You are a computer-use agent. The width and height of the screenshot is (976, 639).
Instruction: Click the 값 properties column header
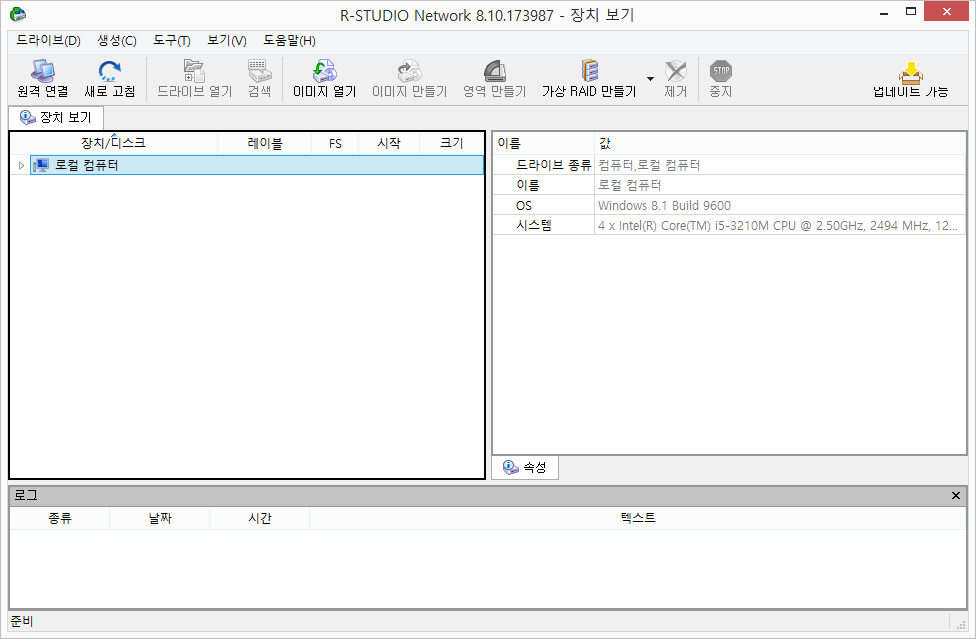[x=780, y=144]
